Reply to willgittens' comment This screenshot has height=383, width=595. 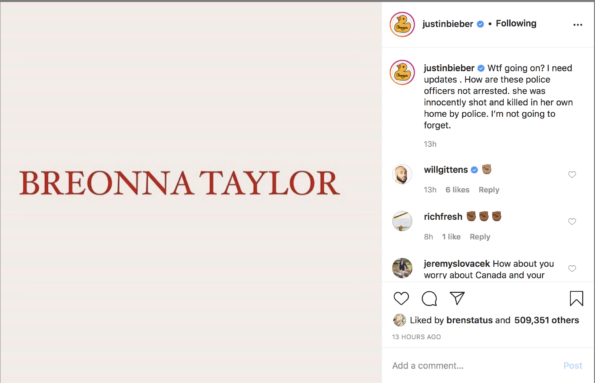coord(489,190)
